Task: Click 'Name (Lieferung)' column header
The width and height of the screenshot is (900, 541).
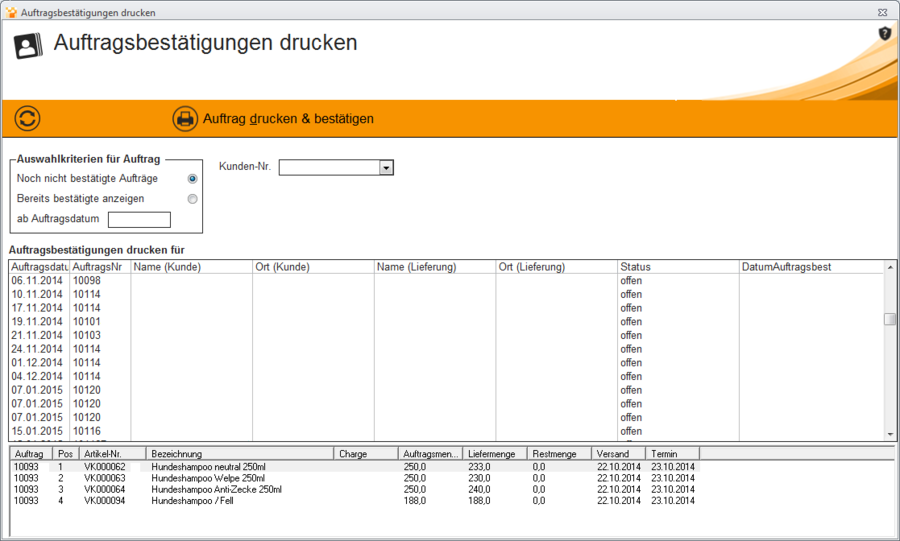Action: (435, 267)
